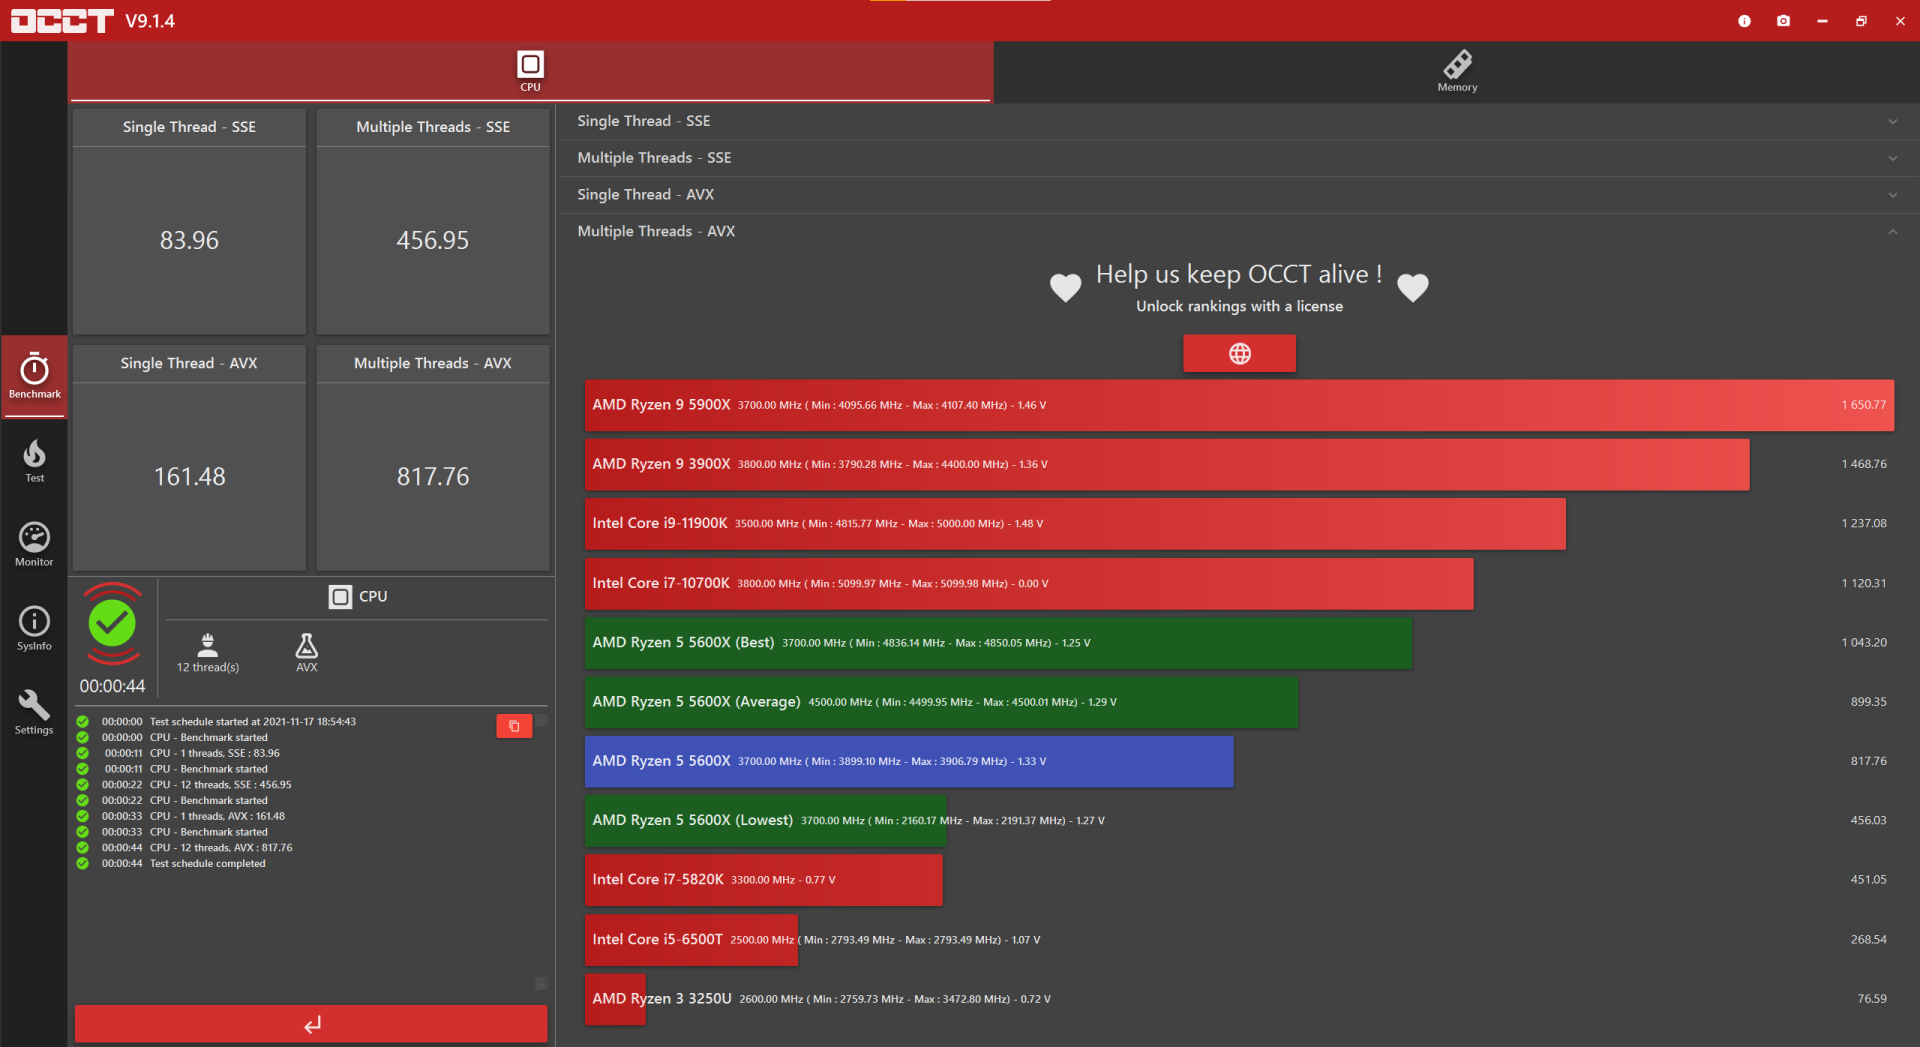Click the 'Test schedule started at 2021-11-17' log entry

253,722
